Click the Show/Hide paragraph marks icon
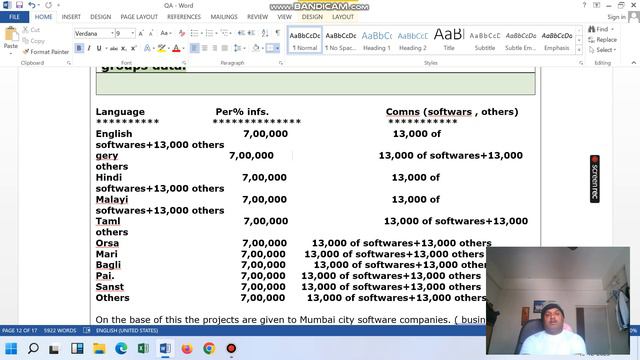This screenshot has height=360, width=640. [x=278, y=33]
